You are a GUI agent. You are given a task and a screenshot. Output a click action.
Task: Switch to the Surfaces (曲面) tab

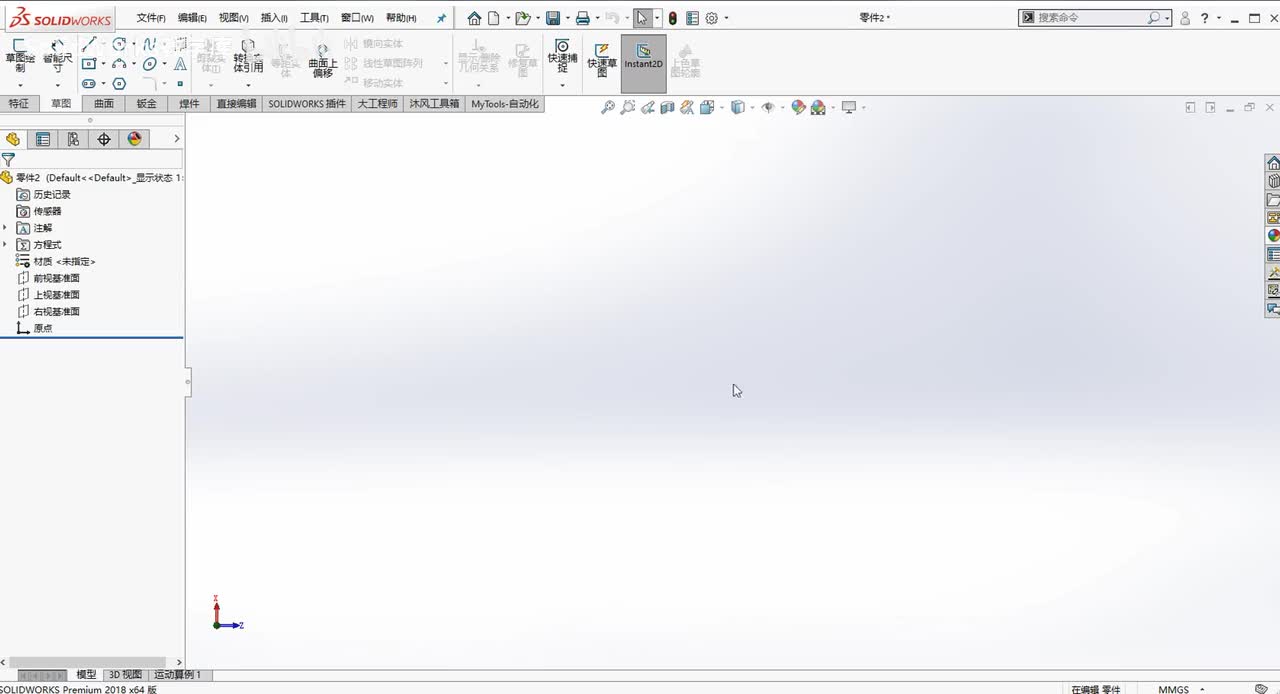[x=104, y=104]
